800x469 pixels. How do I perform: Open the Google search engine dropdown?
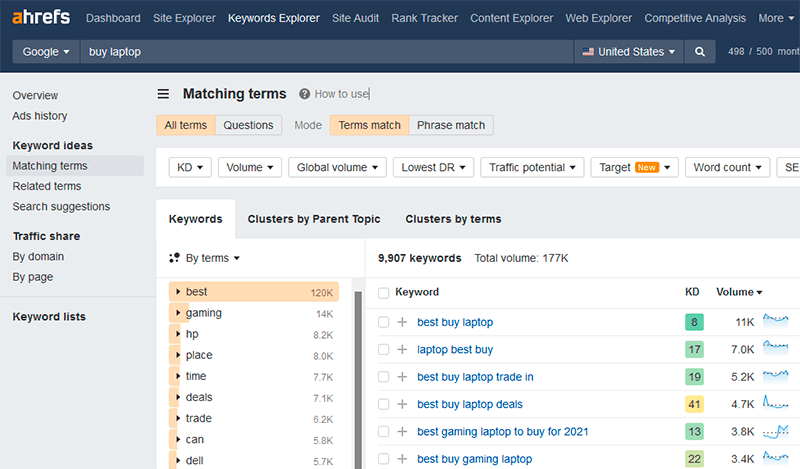[x=46, y=52]
